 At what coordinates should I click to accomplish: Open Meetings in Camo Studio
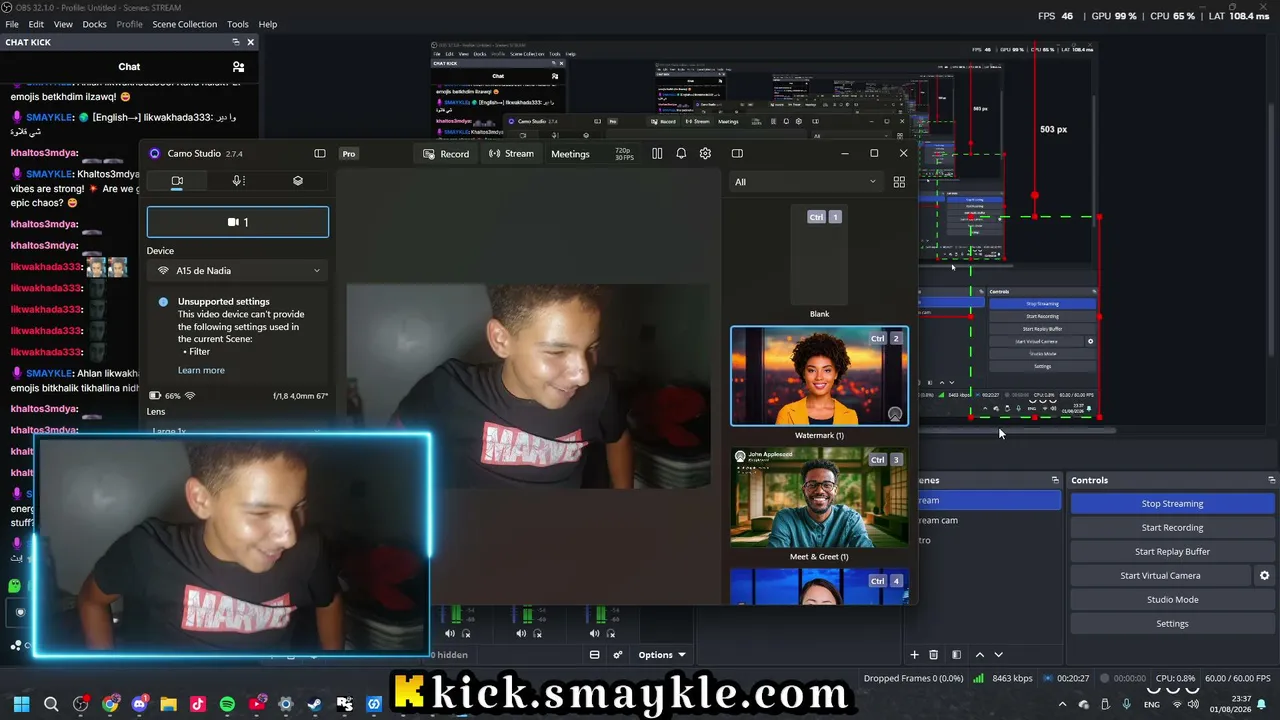pos(570,154)
